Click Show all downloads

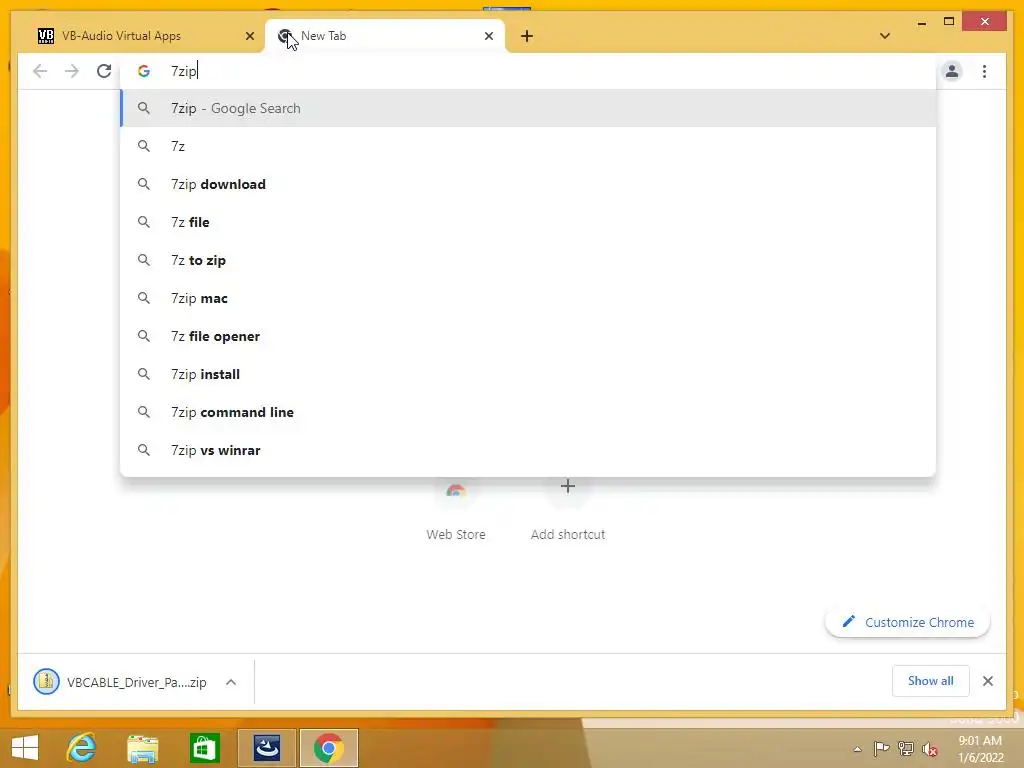(x=931, y=681)
